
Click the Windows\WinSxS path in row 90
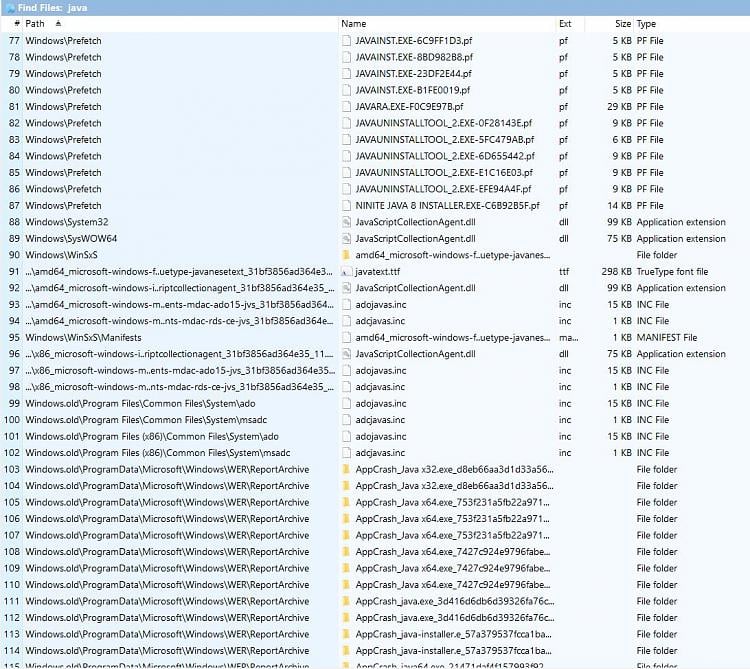coord(61,255)
